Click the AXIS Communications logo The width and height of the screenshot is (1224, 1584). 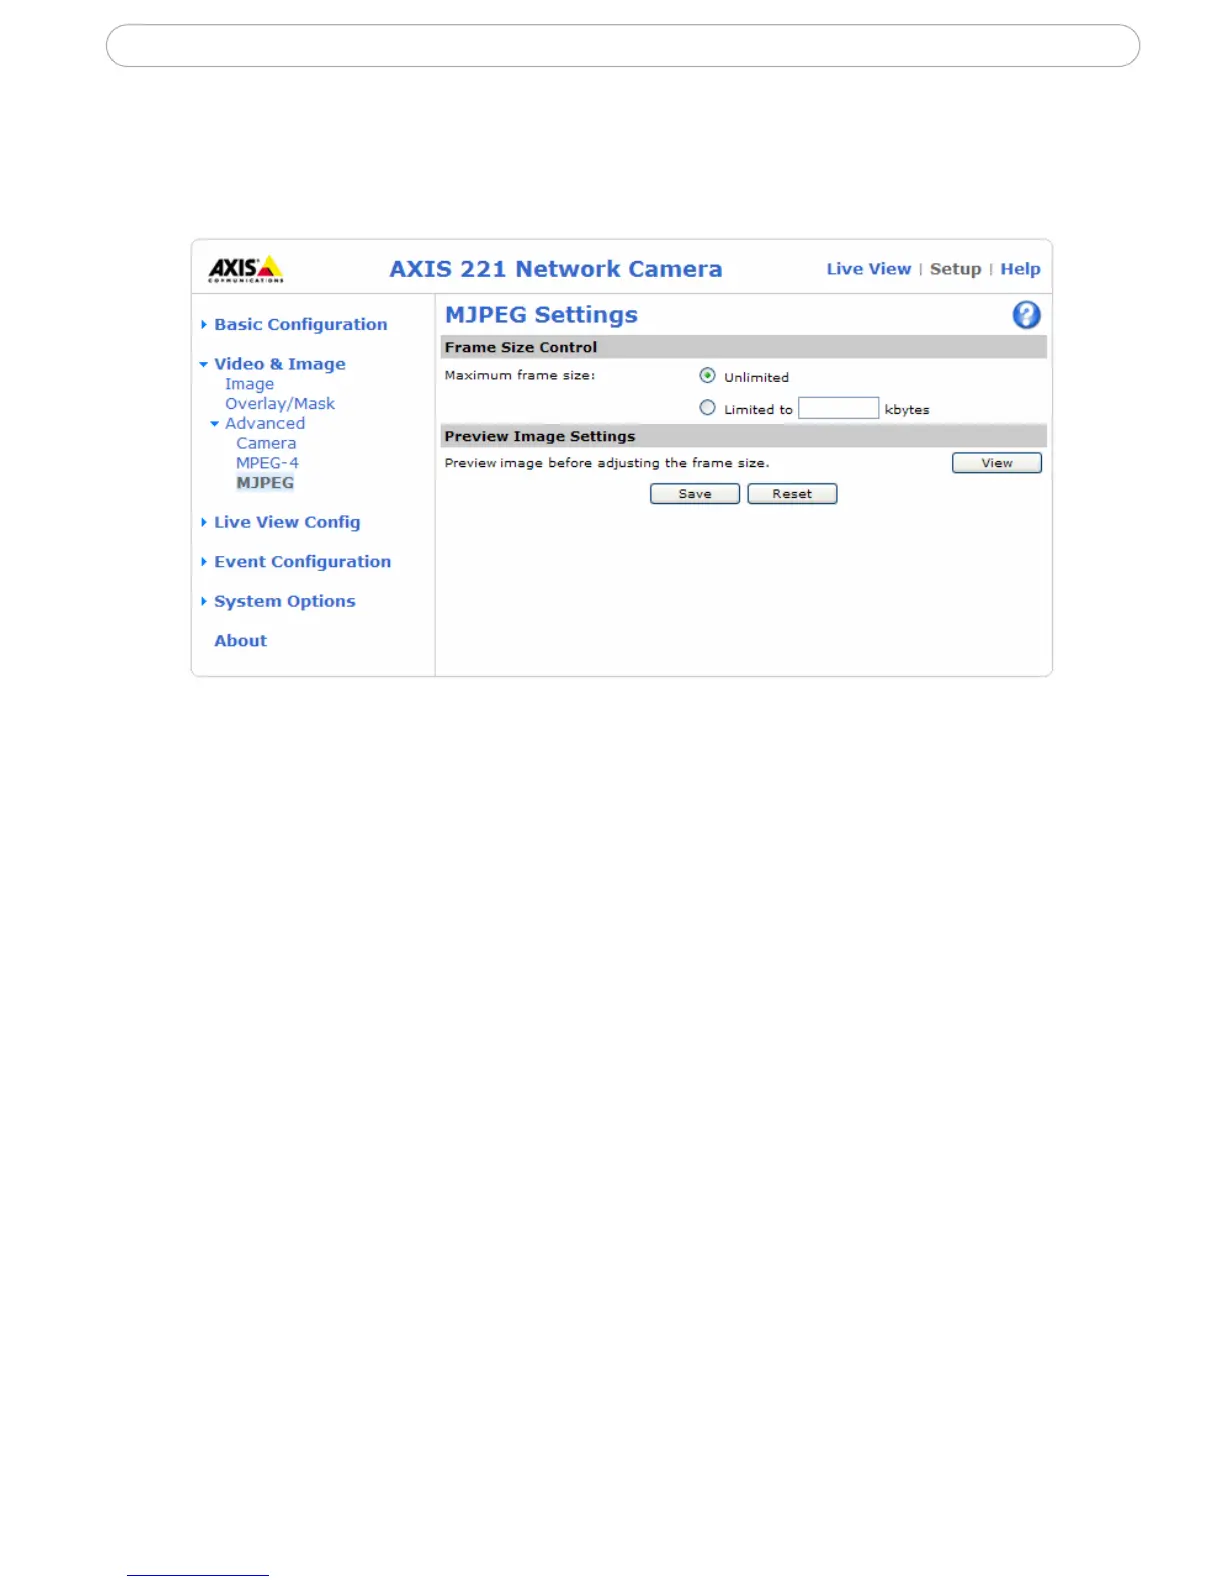(x=245, y=269)
